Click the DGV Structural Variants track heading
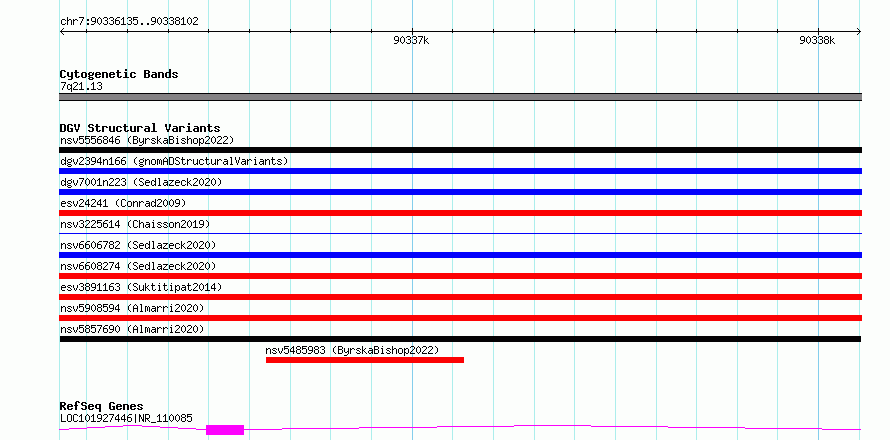890x440 pixels. pos(140,128)
